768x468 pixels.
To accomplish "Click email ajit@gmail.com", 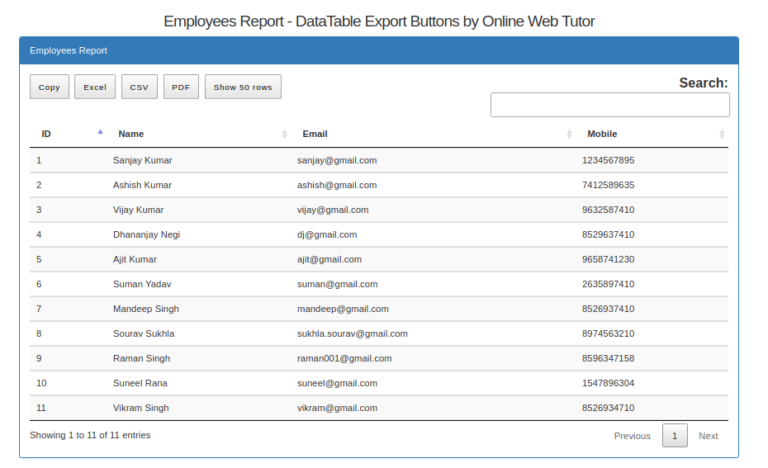I will tap(329, 259).
